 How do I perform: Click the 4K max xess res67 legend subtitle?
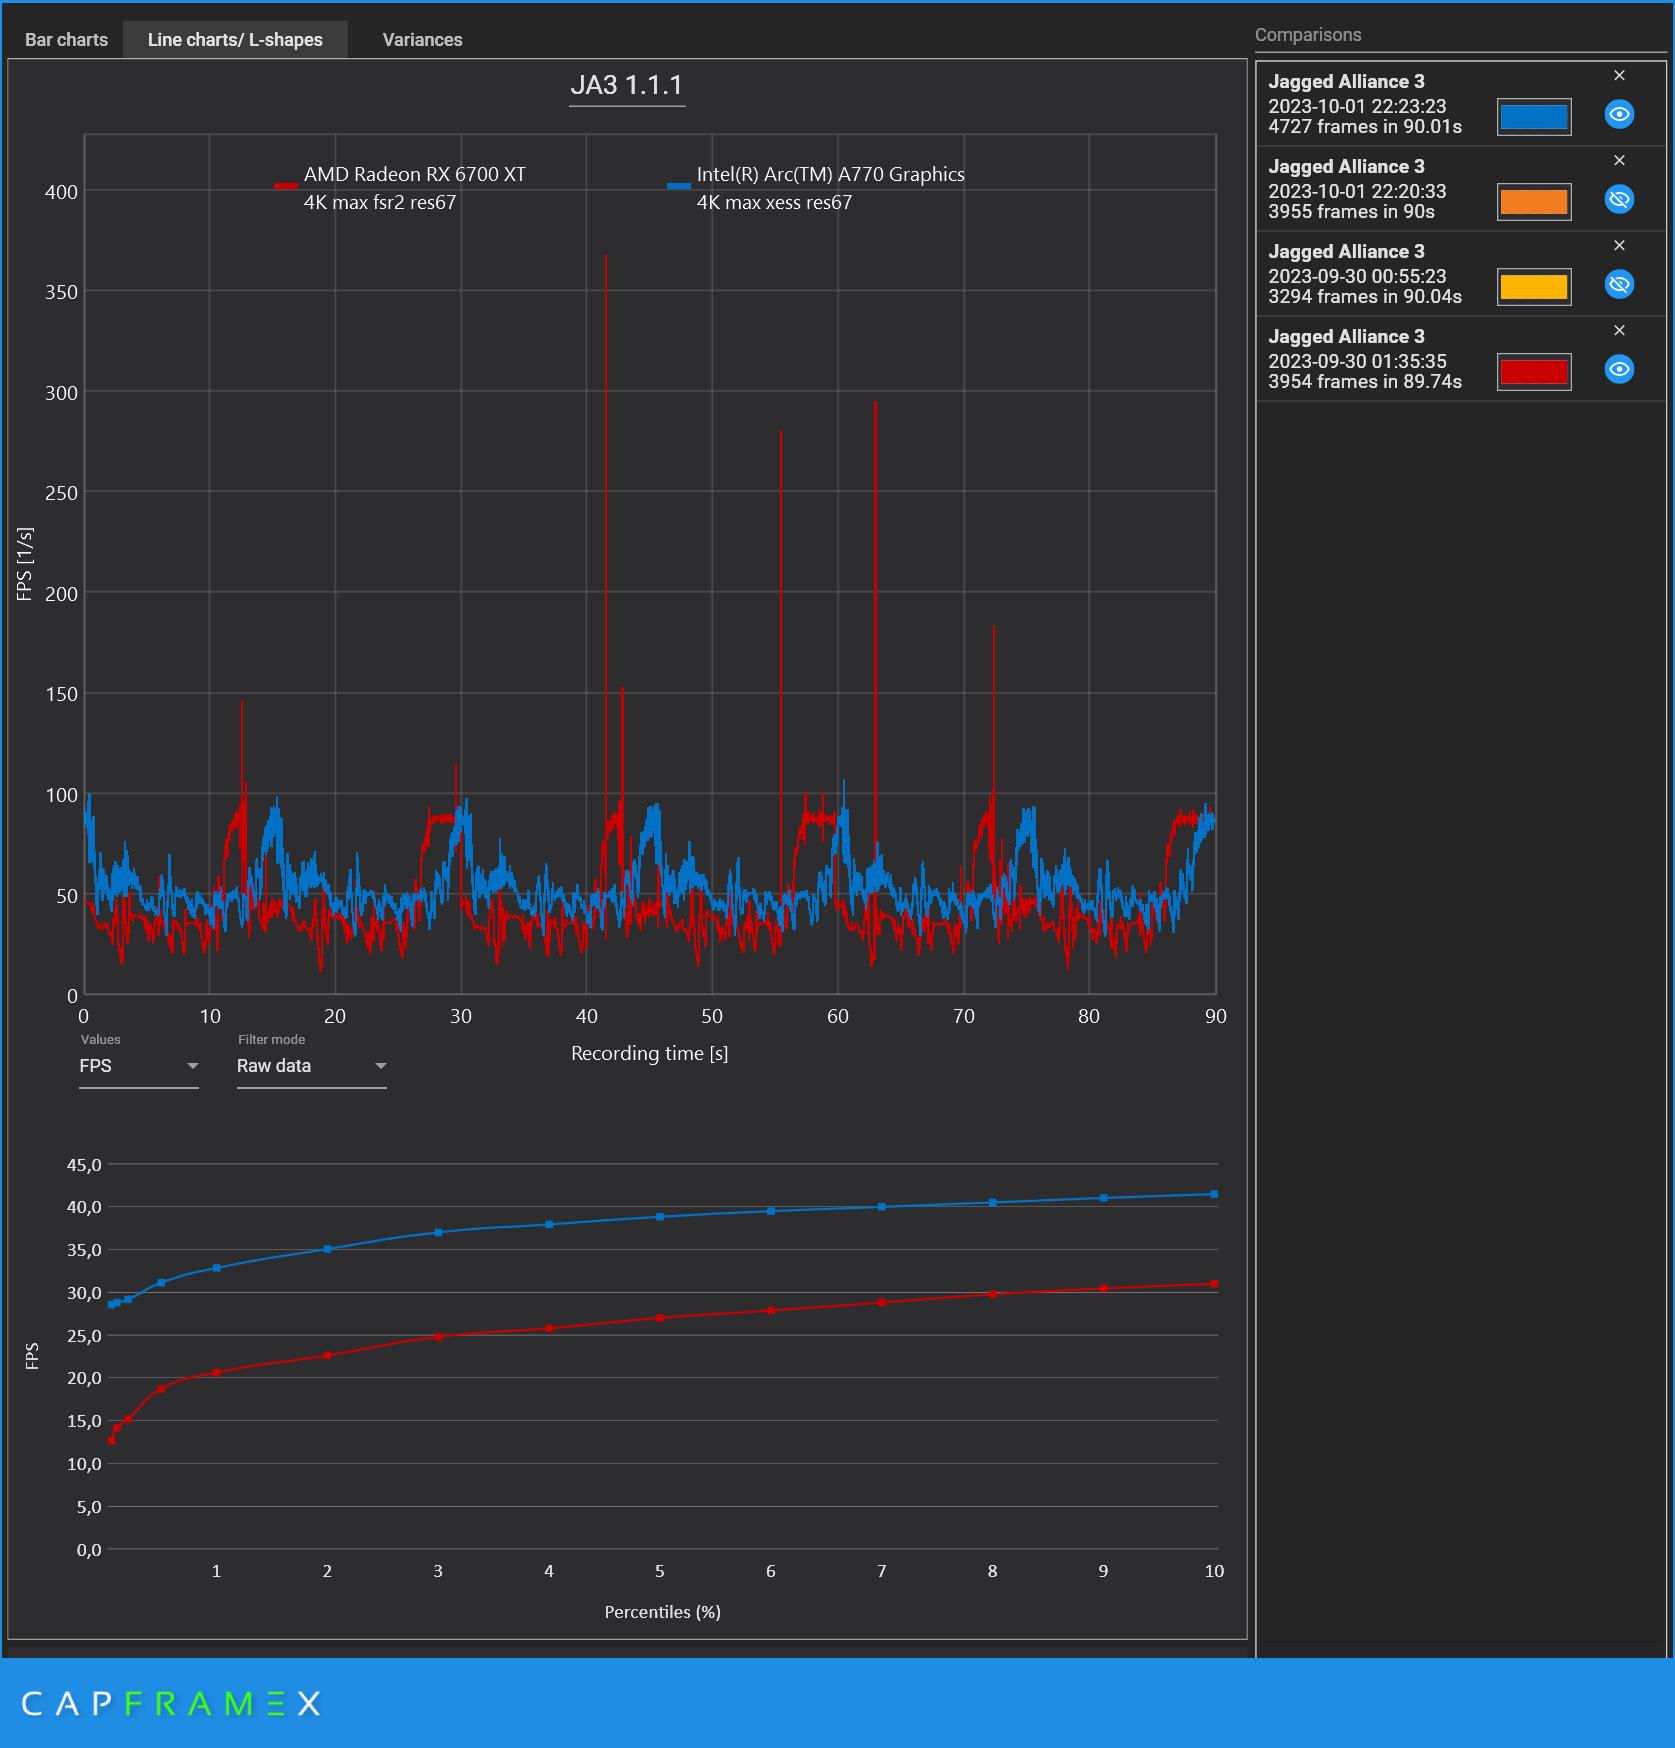(x=774, y=202)
